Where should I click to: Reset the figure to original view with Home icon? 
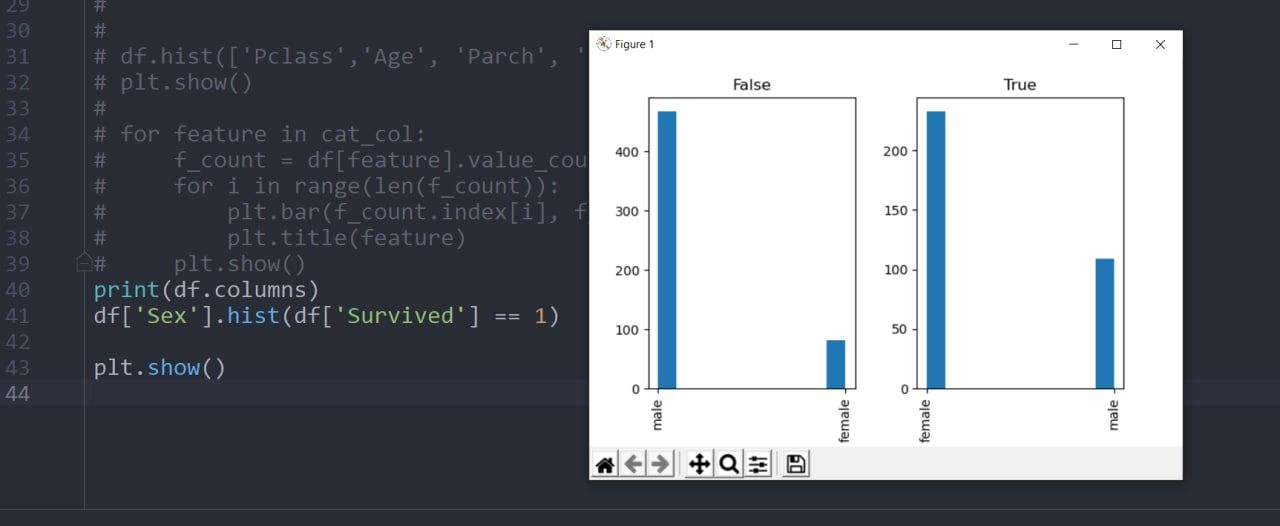(x=605, y=464)
